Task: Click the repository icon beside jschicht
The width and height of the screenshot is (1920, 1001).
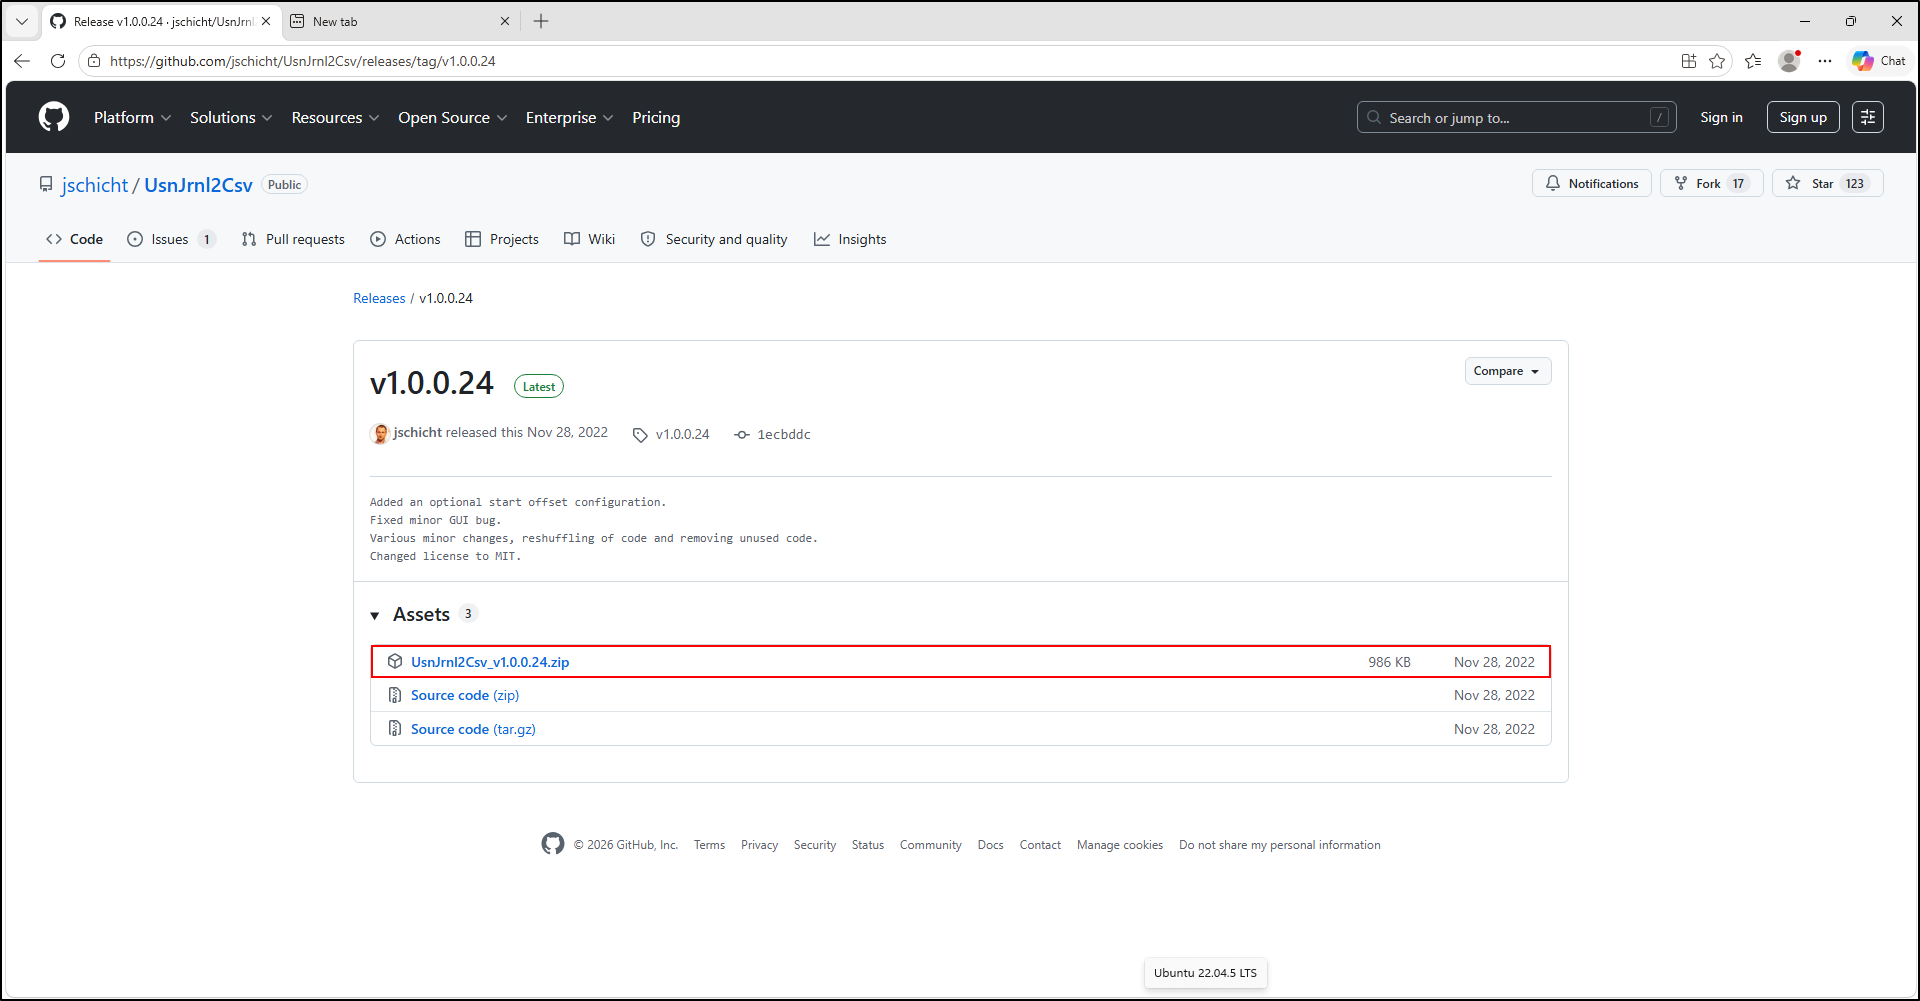Action: (x=46, y=184)
